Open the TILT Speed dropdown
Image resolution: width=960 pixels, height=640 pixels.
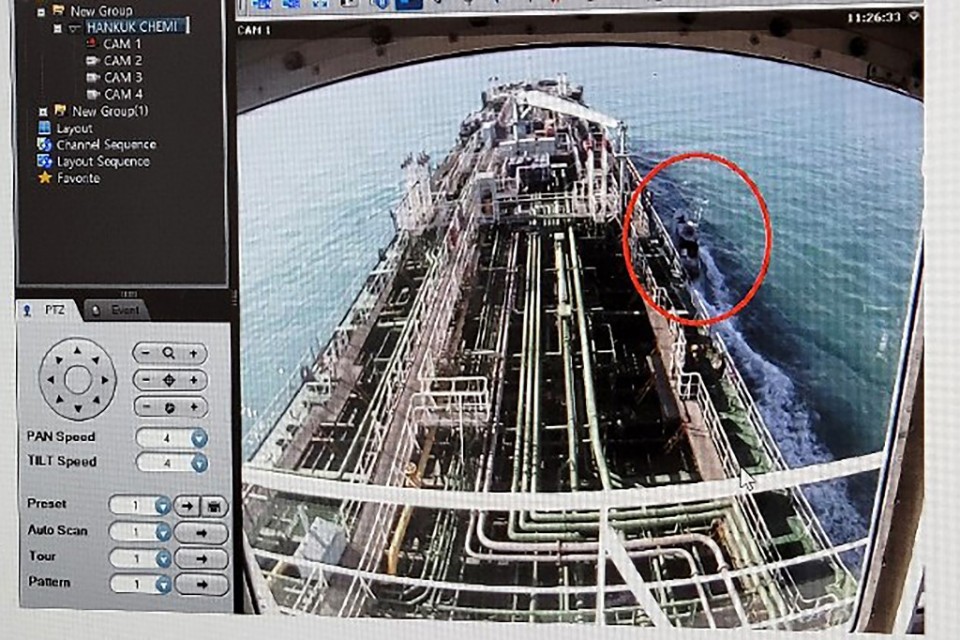coord(199,462)
